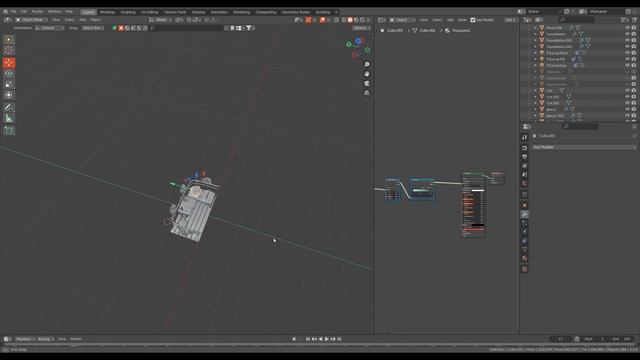Open the timeline Playback popover
This screenshot has height=360, width=640.
[24, 339]
